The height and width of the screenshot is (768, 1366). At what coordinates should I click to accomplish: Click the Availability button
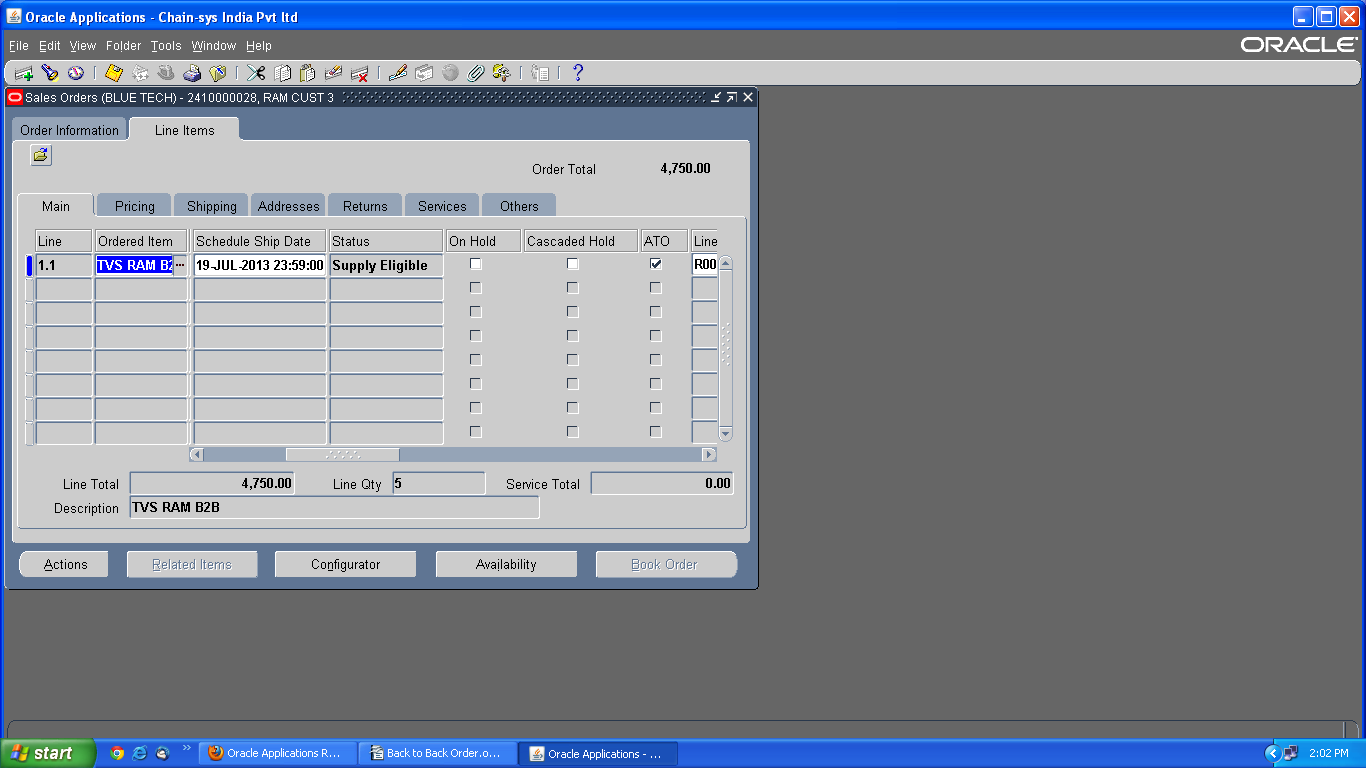(506, 564)
